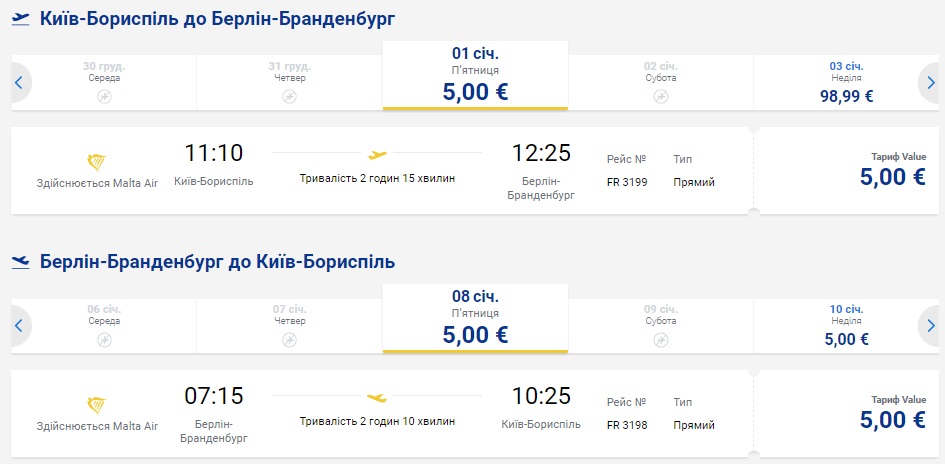Select the 31 груд. Четвер date tab
This screenshot has height=464, width=945.
[289, 82]
